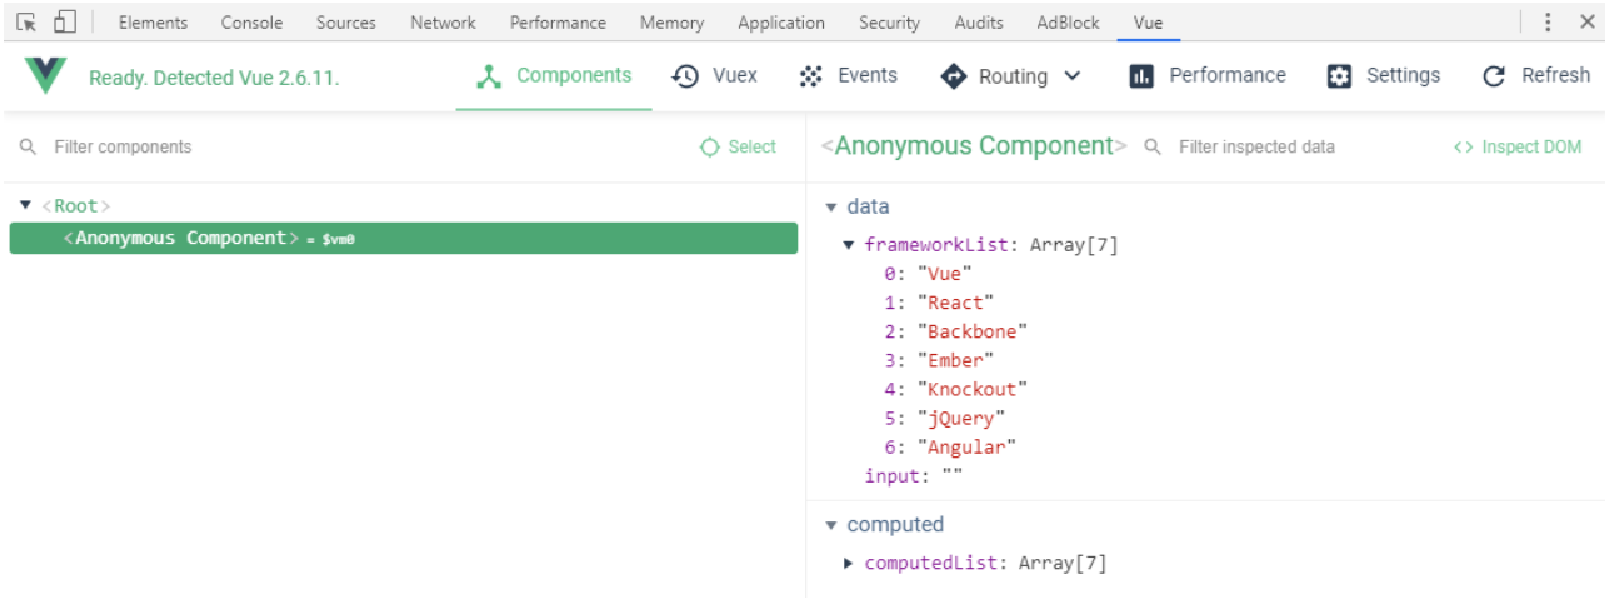The width and height of the screenshot is (1618, 598).
Task: Click the "jQuery" array value
Action: pyautogui.click(x=961, y=419)
